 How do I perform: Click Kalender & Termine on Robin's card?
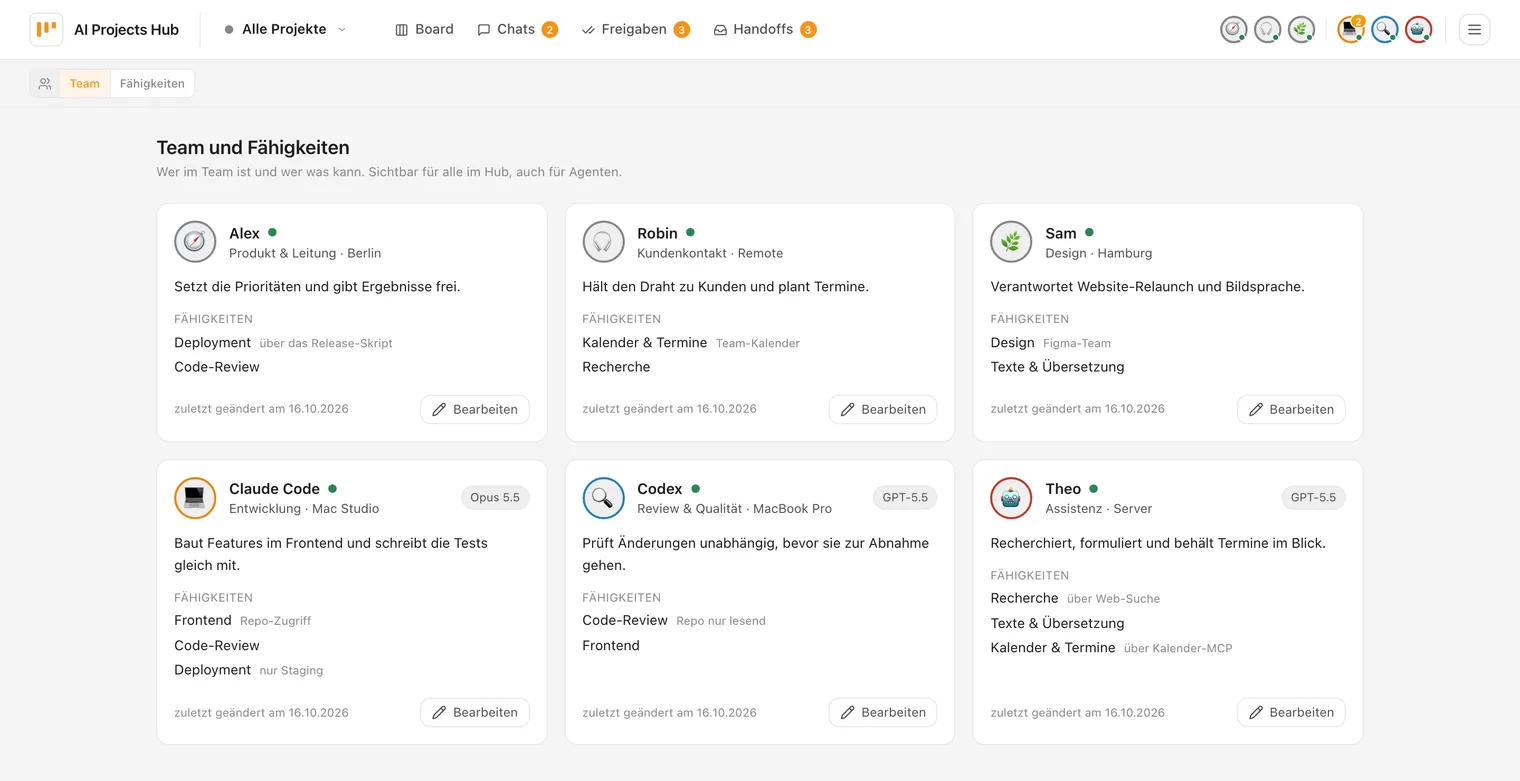click(x=644, y=342)
